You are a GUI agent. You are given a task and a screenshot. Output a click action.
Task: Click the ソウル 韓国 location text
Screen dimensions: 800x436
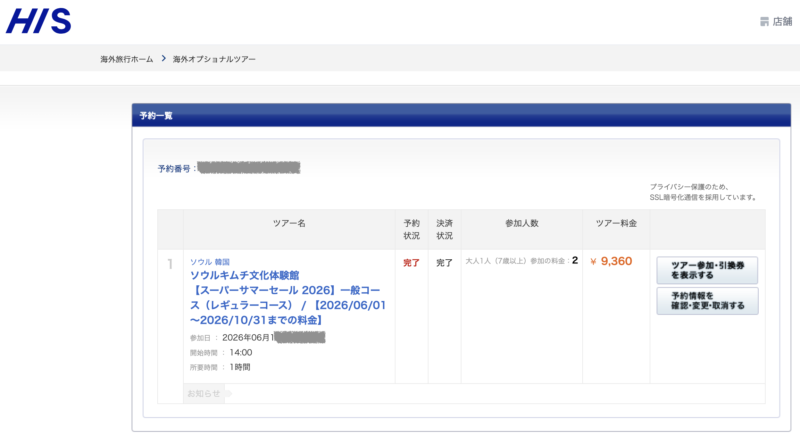[x=210, y=262]
